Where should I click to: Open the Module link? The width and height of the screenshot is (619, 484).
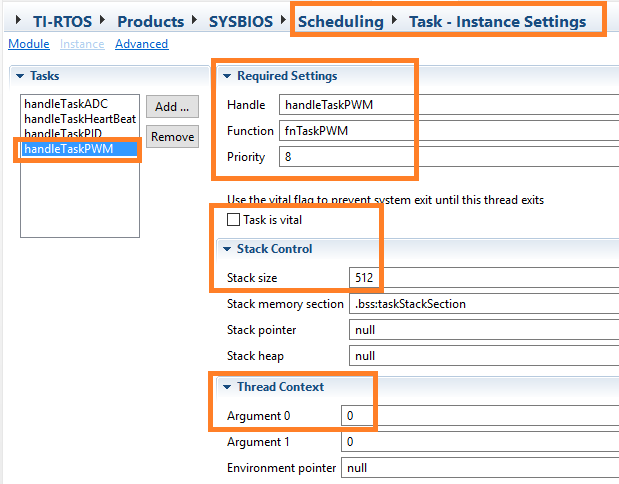(x=28, y=44)
